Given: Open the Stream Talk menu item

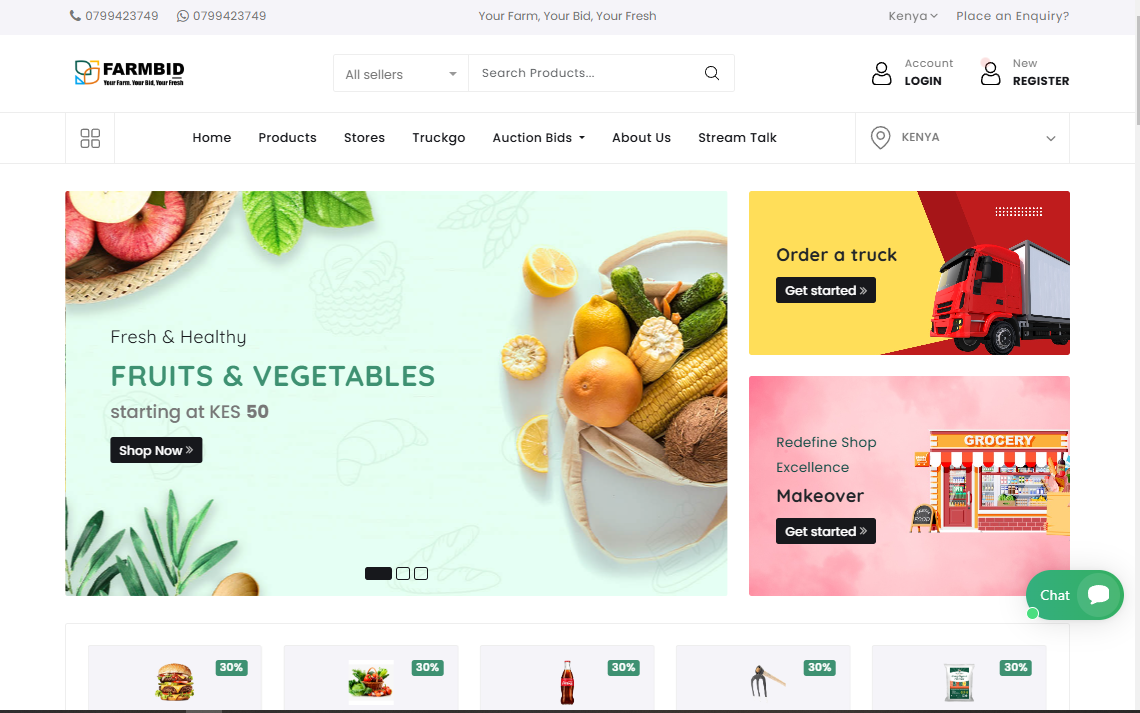Looking at the screenshot, I should [x=737, y=138].
